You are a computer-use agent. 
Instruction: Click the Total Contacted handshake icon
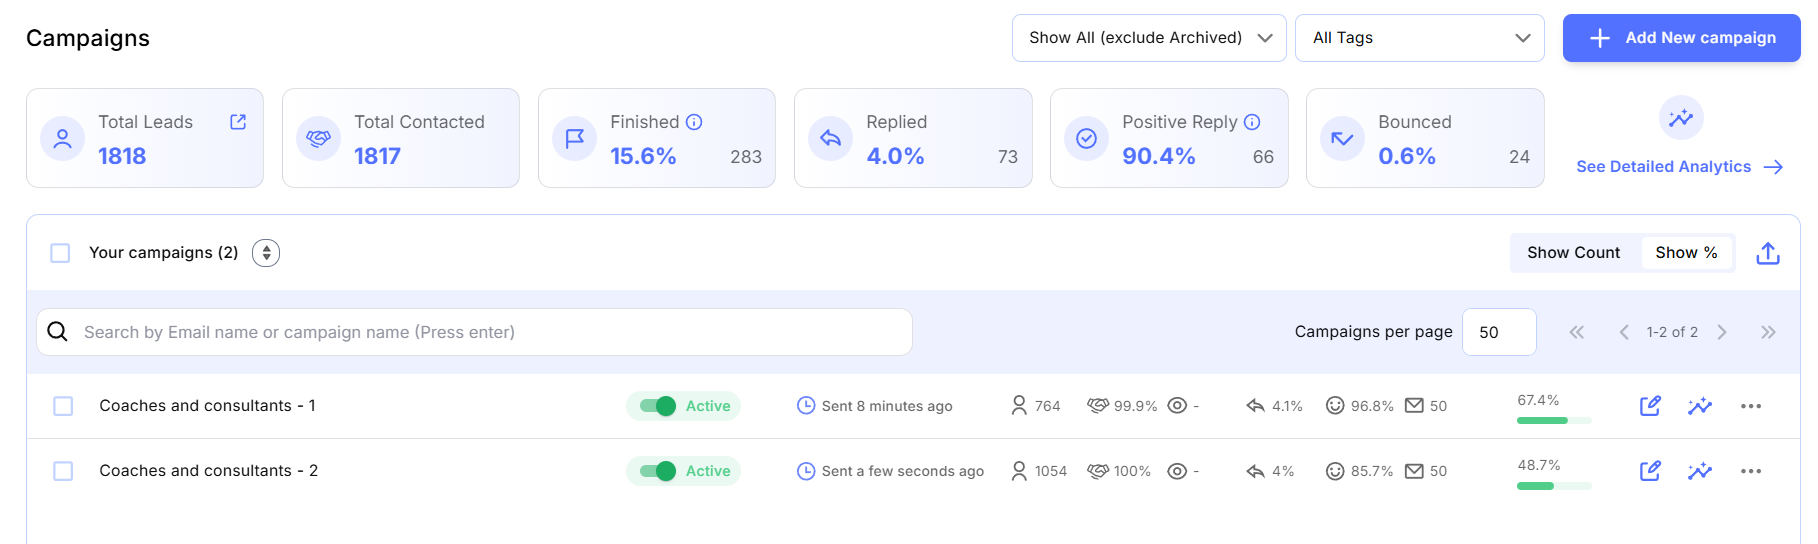coord(319,138)
